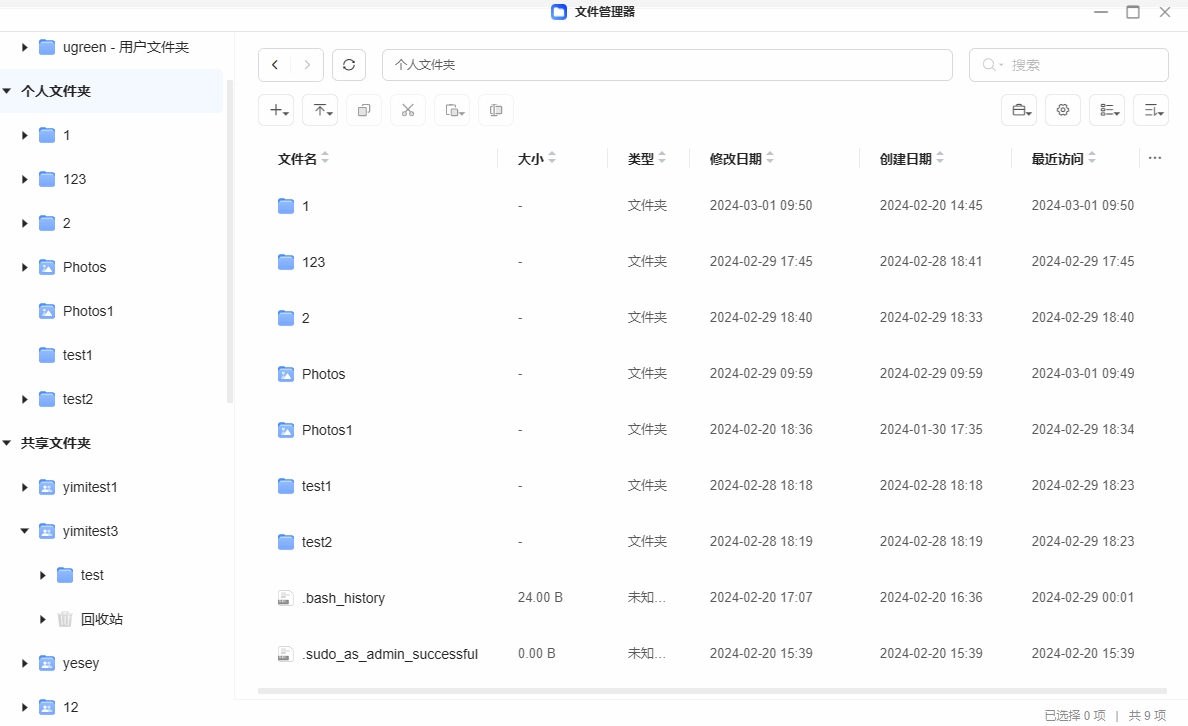The width and height of the screenshot is (1188, 726).
Task: Collapse the yimitest3 shared folder
Action: coord(25,530)
